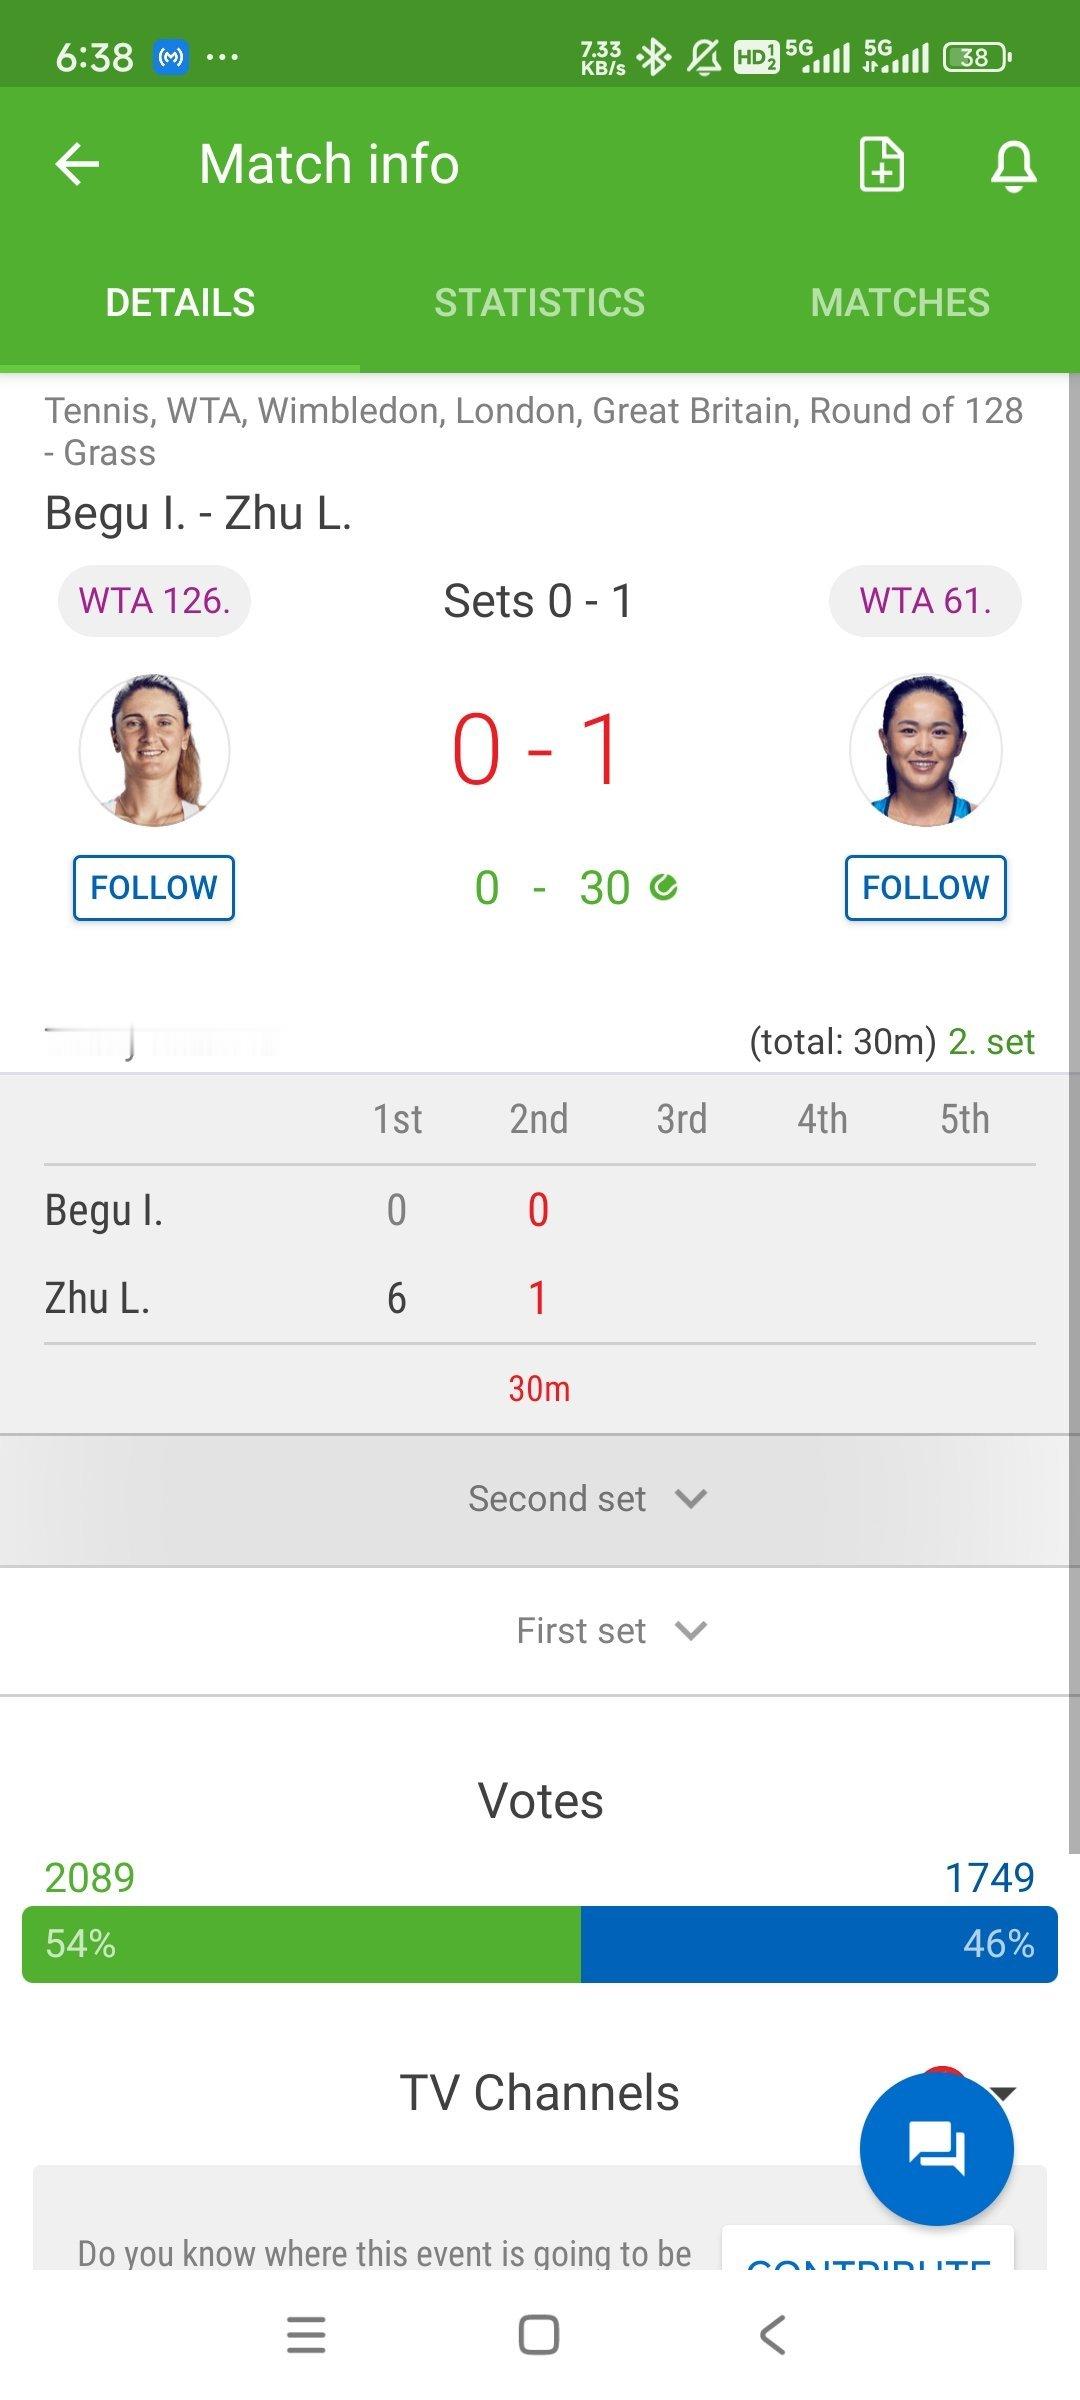Open the add note page icon
This screenshot has height=2400, width=1080.
point(882,164)
